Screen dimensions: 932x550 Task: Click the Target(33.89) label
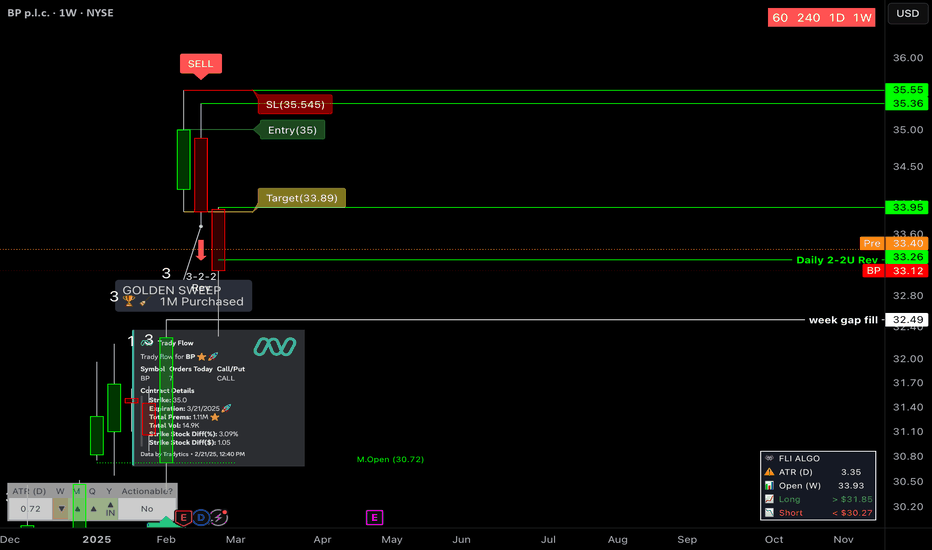pyautogui.click(x=301, y=198)
